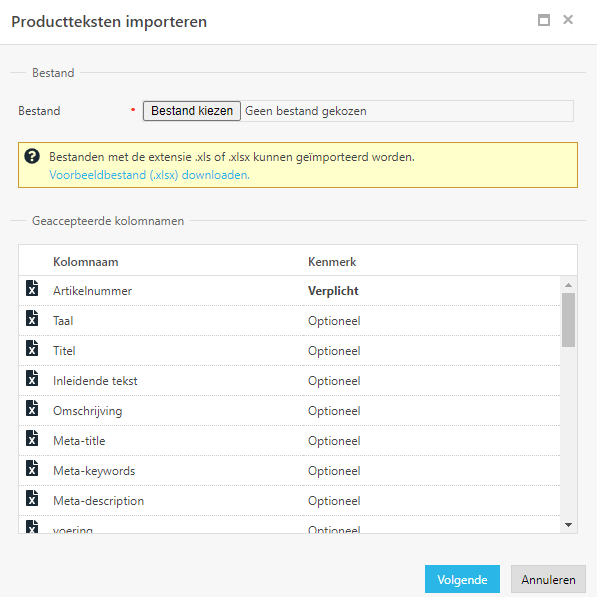
Task: Click the question mark help icon
Action: pyautogui.click(x=32, y=156)
